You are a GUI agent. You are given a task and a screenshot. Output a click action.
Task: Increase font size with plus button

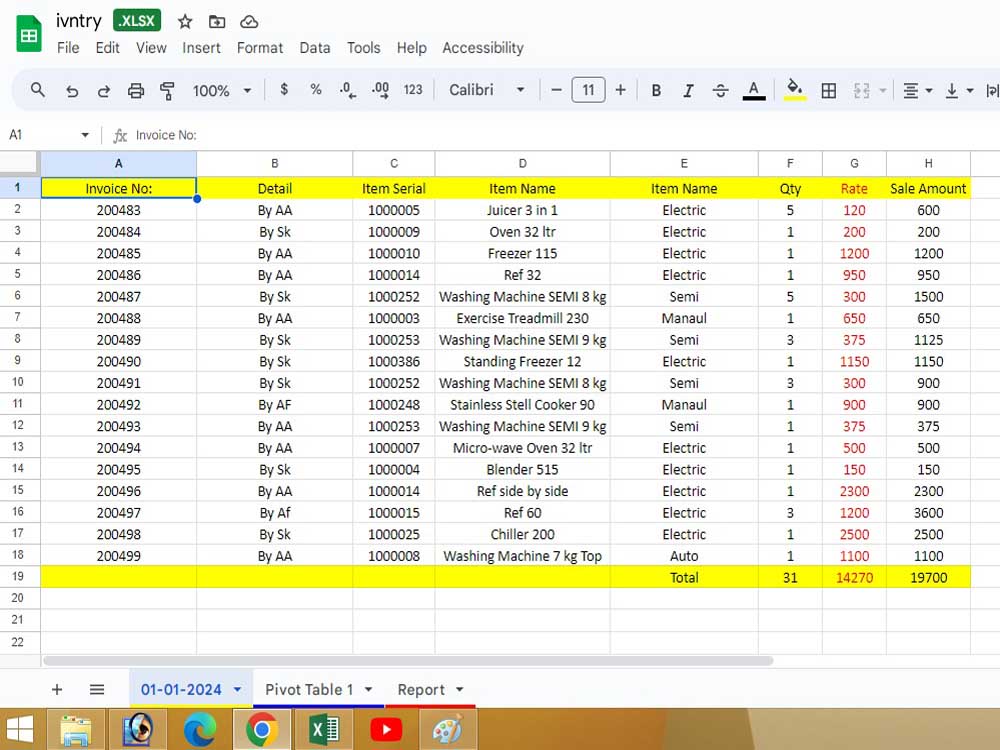coord(620,90)
